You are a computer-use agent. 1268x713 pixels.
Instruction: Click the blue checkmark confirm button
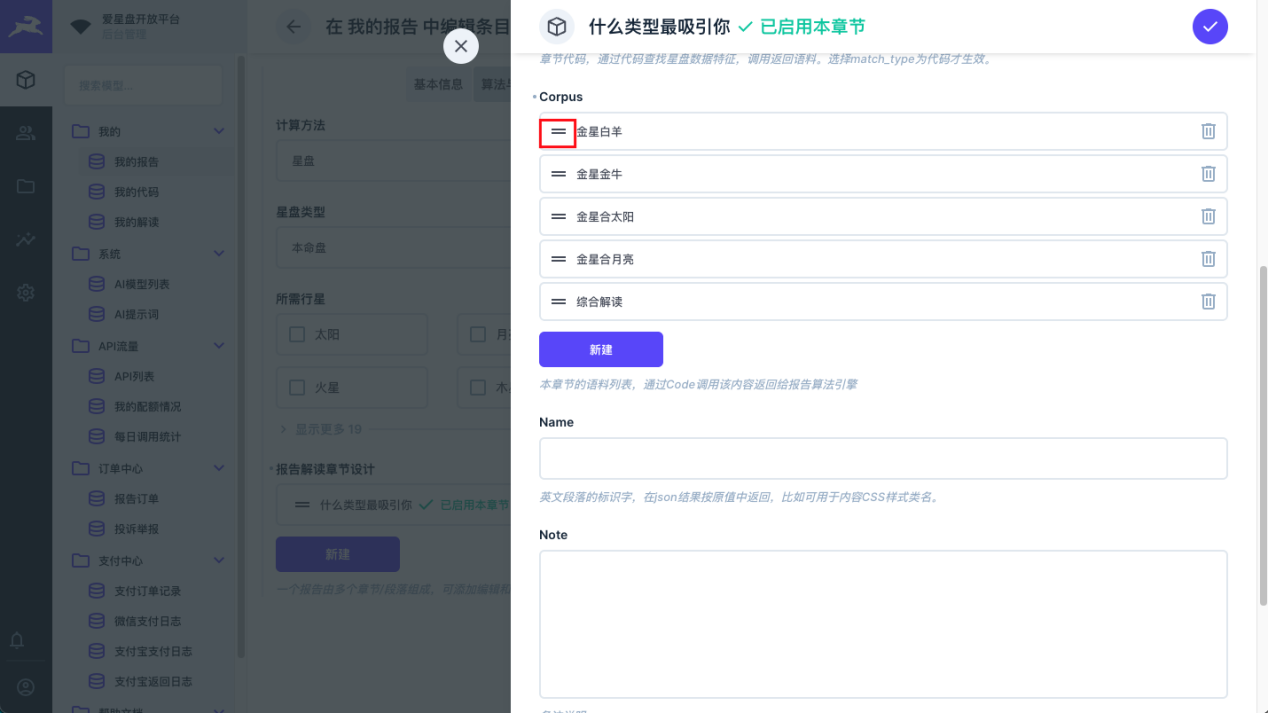[1210, 27]
